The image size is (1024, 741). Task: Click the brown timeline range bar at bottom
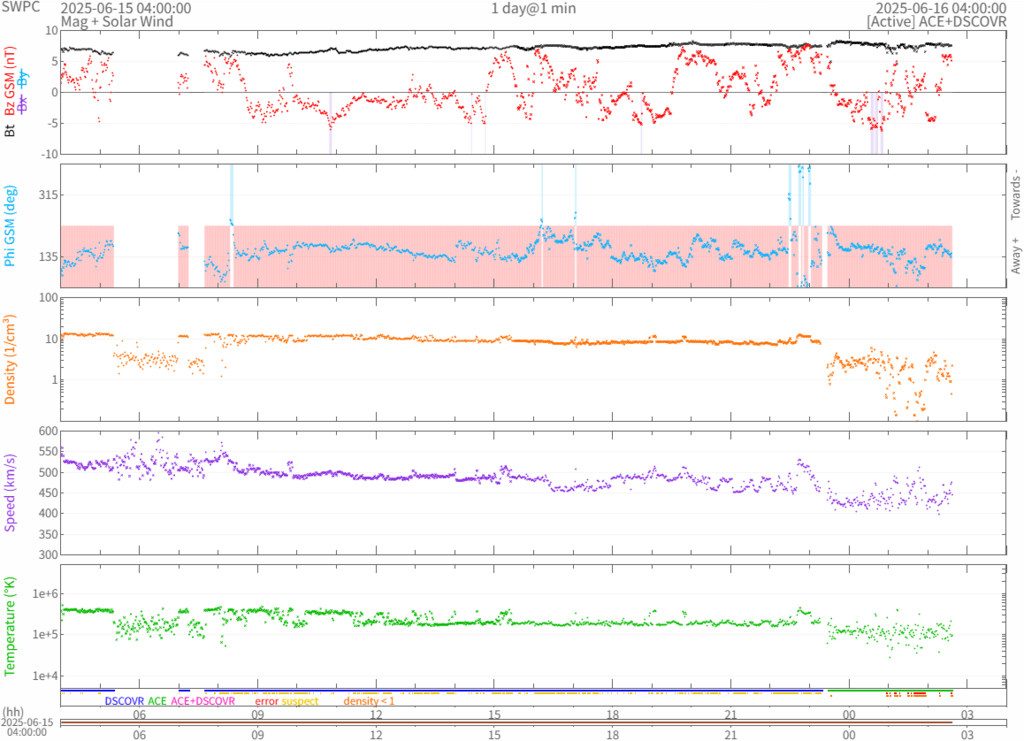click(506, 722)
